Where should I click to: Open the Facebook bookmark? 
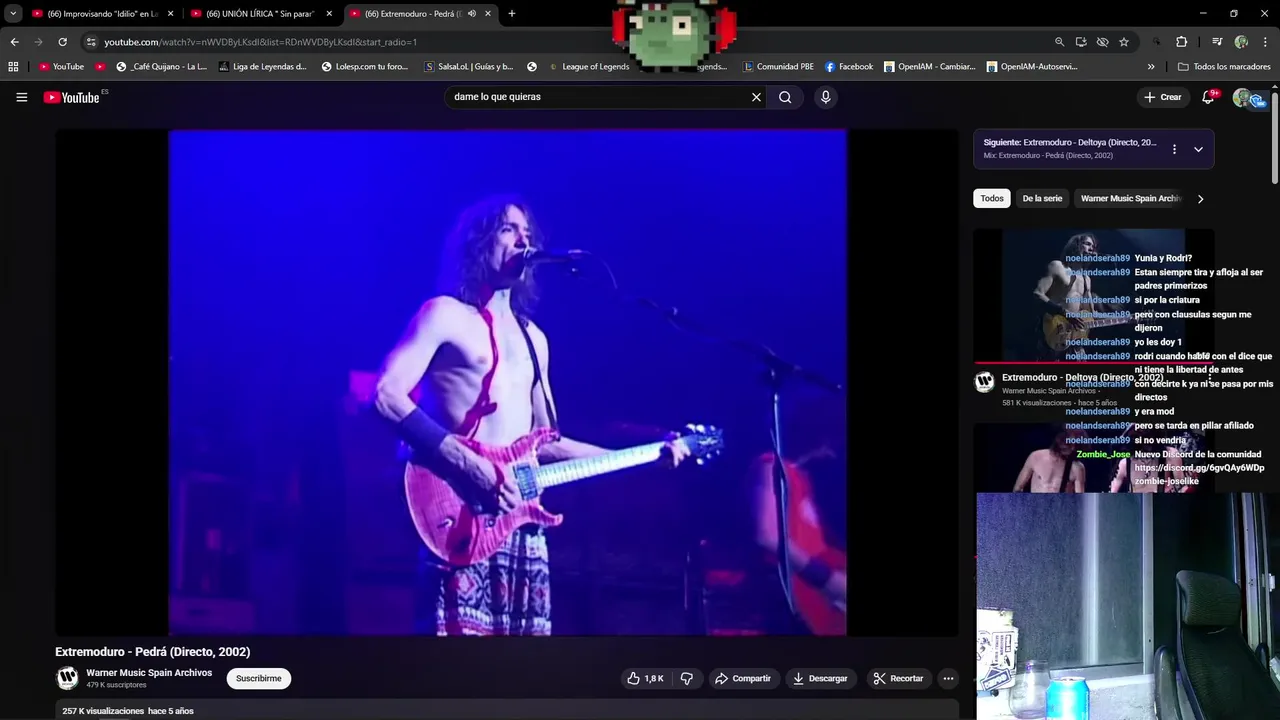click(x=849, y=67)
